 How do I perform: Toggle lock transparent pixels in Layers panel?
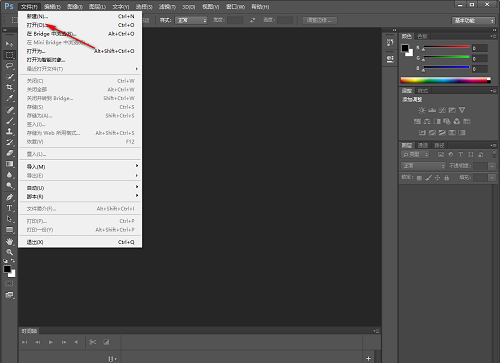tap(419, 178)
